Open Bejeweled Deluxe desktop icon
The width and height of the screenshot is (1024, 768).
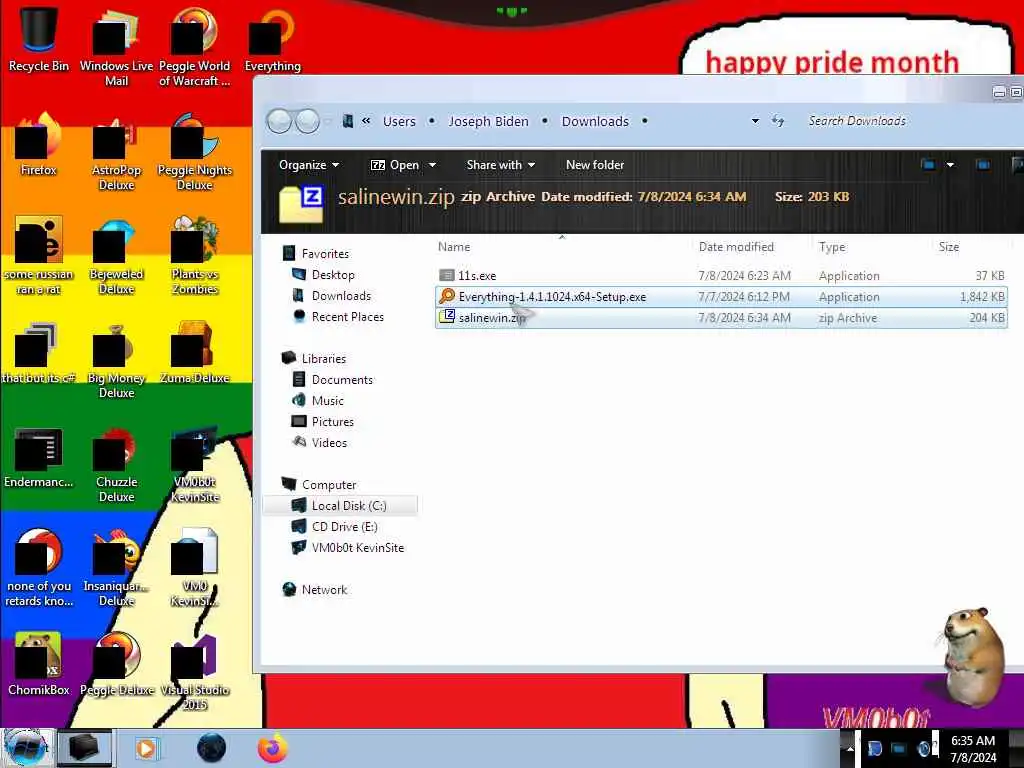click(116, 256)
